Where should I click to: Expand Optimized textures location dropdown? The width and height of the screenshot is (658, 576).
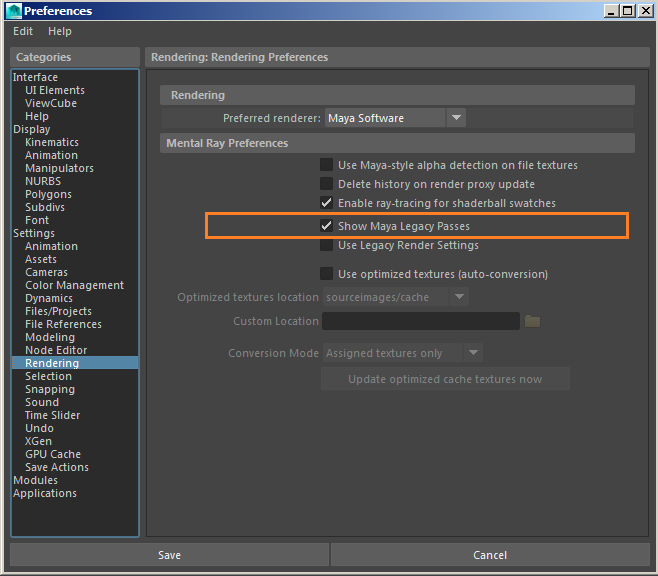tap(395, 297)
